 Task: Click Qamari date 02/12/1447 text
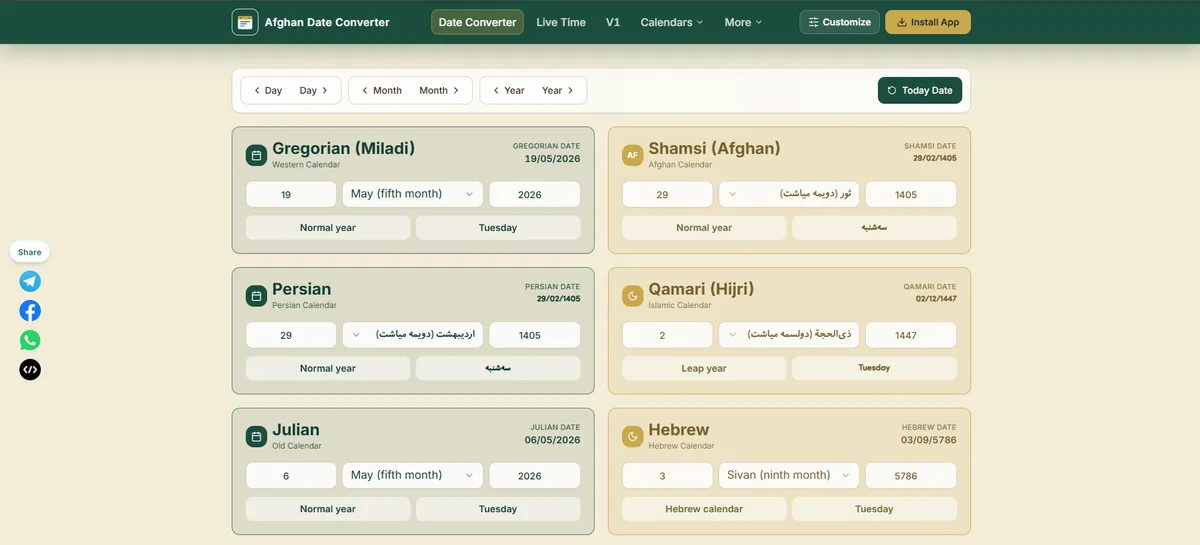935,298
